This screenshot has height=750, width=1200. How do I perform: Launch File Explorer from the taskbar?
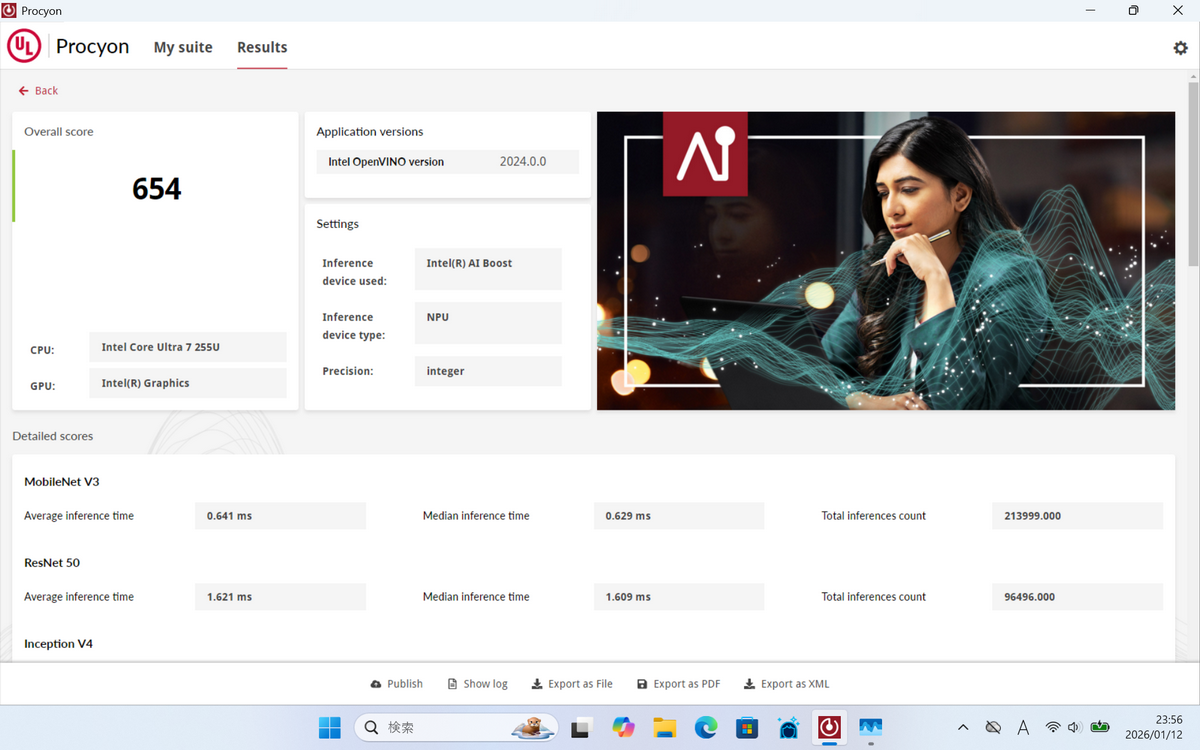(665, 727)
